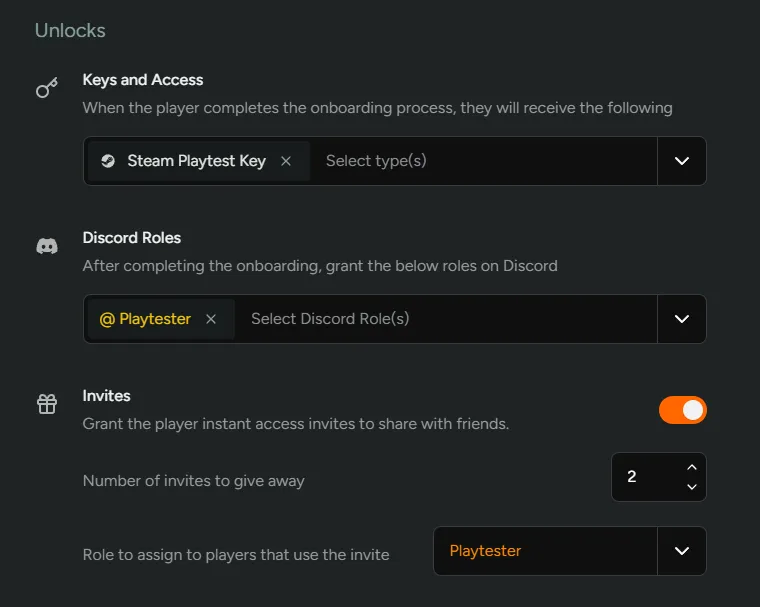The width and height of the screenshot is (760, 607).
Task: Remove the @ Playtester role chip
Action: 211,319
